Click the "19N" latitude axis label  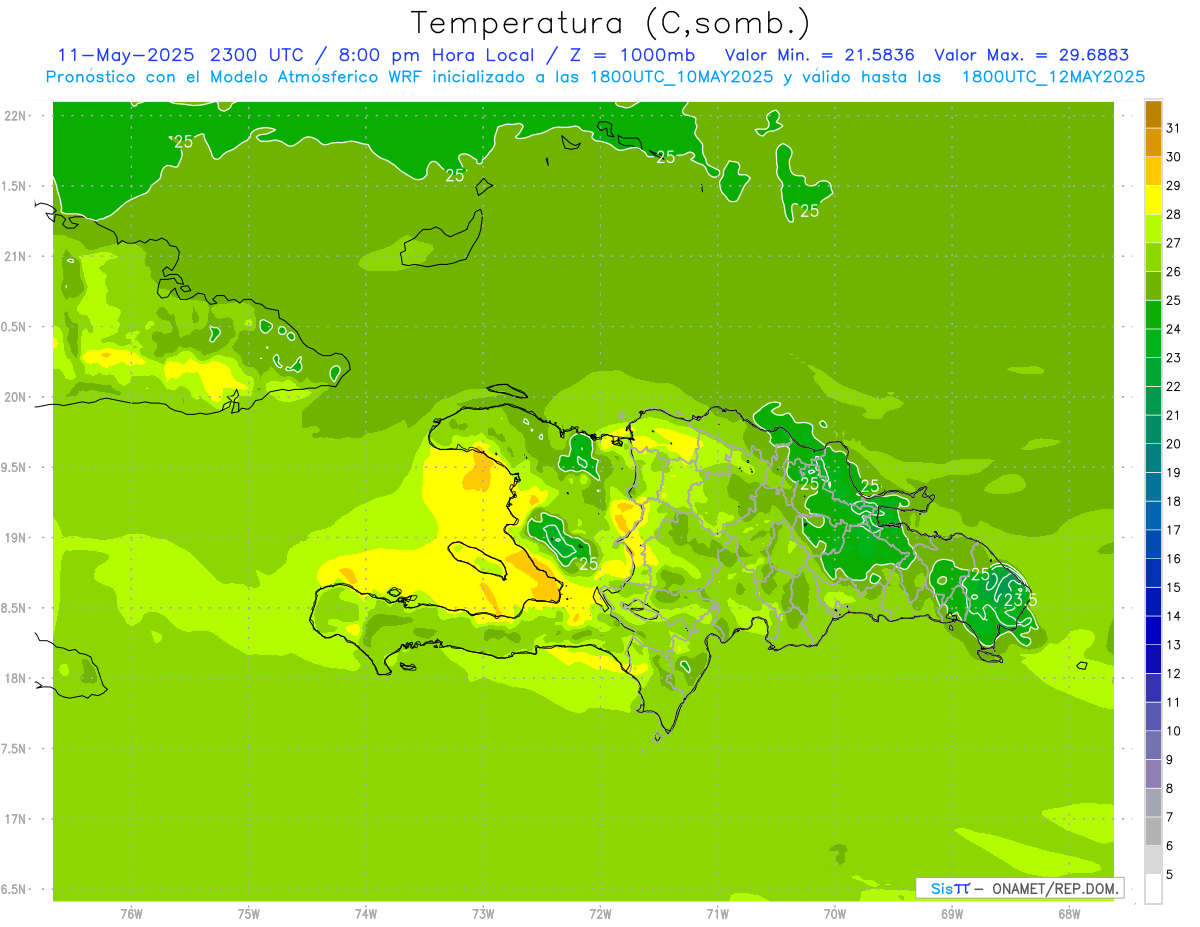14,538
